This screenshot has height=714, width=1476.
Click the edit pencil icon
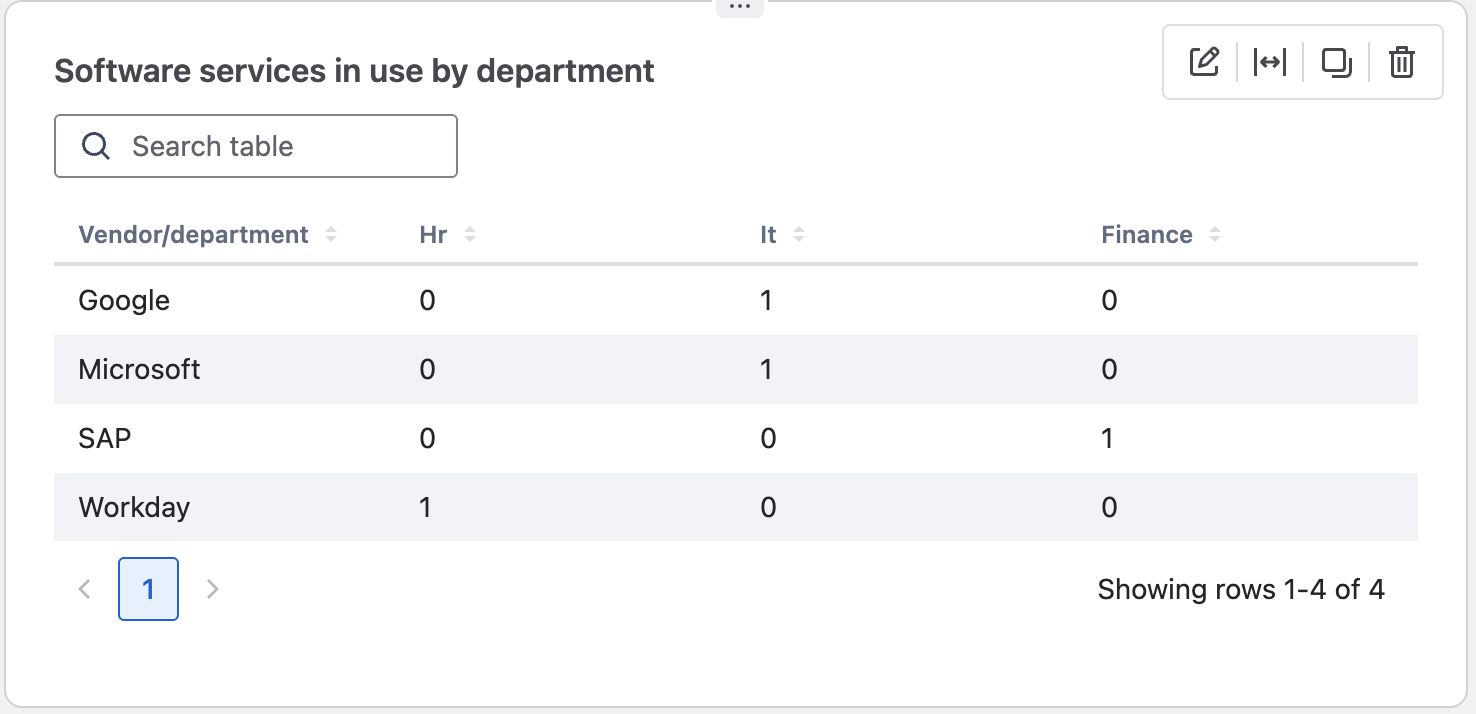(x=1205, y=62)
